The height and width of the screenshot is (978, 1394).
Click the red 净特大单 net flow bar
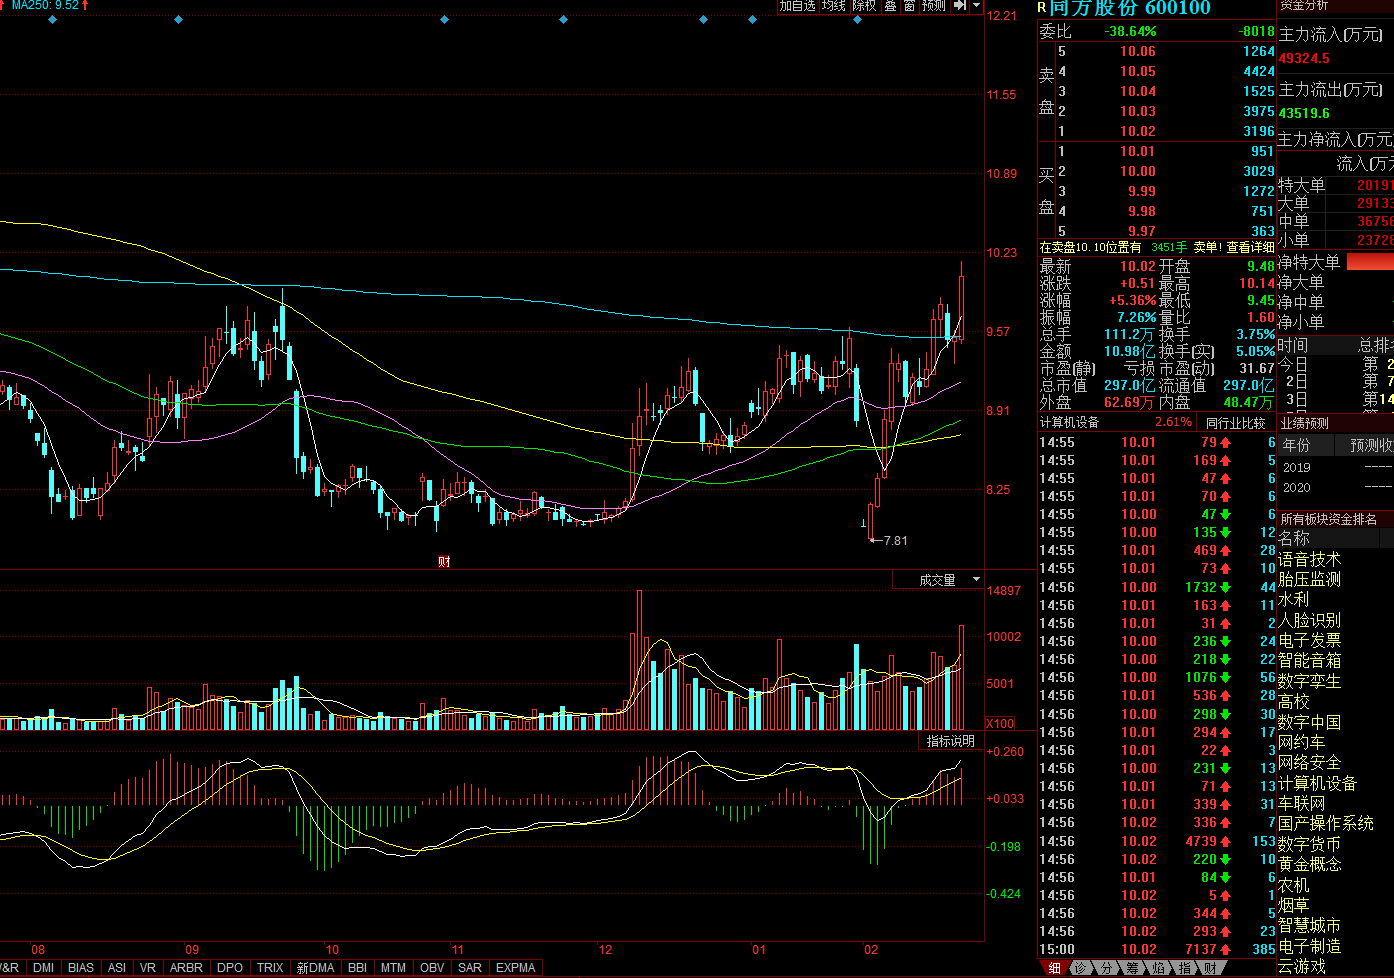[1370, 262]
